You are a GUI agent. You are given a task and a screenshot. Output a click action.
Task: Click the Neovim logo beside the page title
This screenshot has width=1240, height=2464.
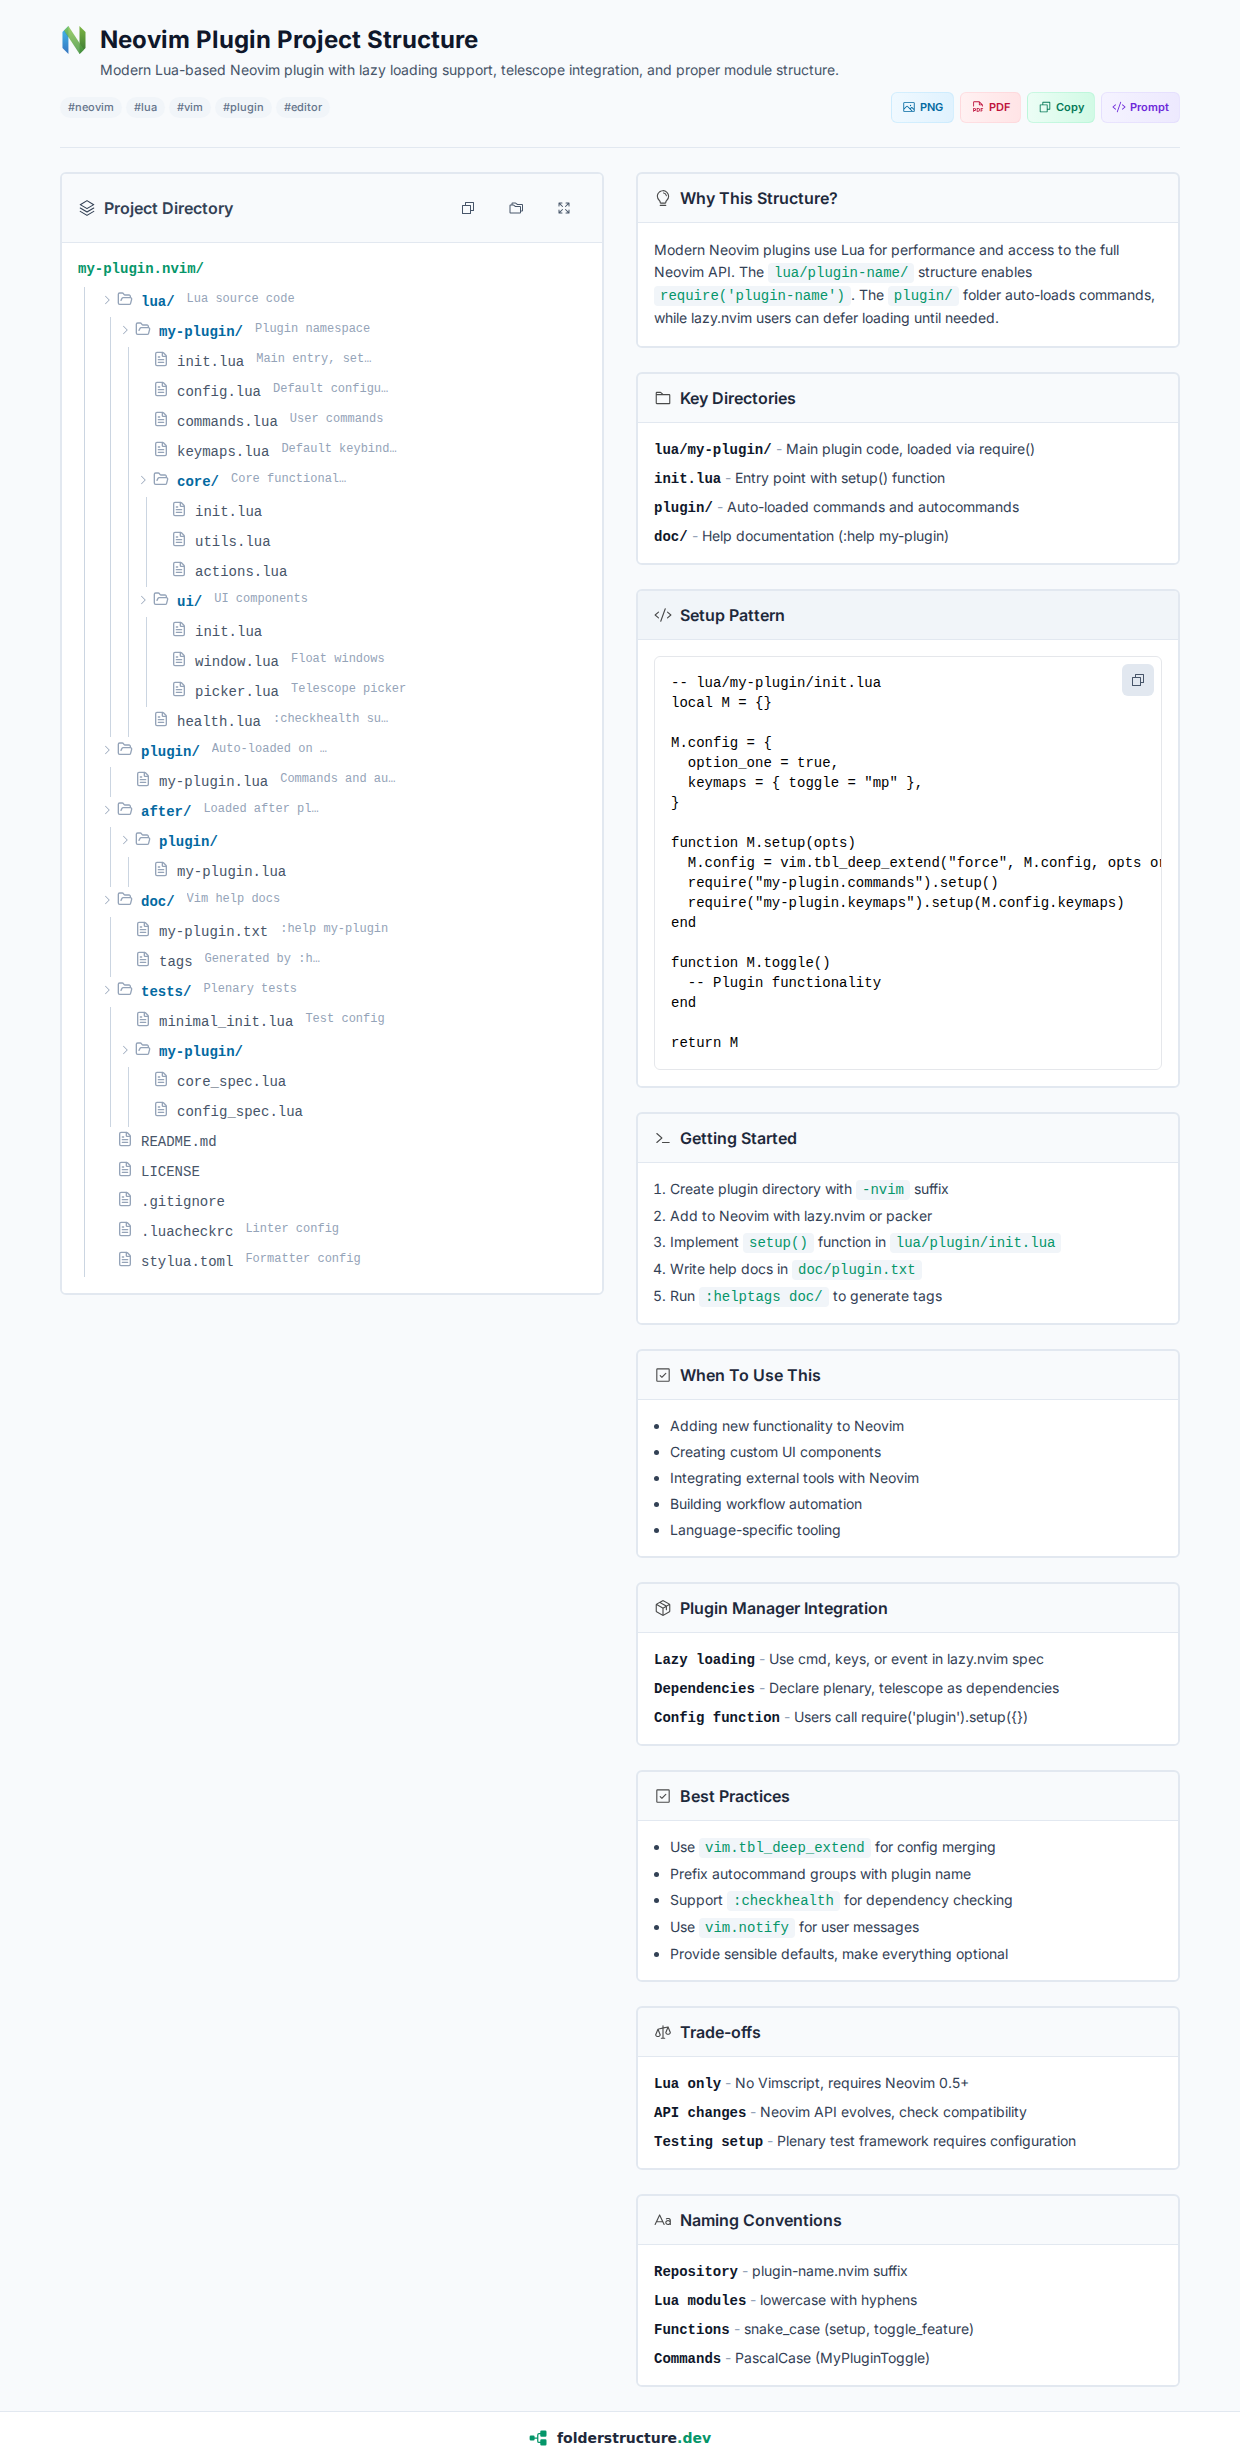click(x=74, y=40)
